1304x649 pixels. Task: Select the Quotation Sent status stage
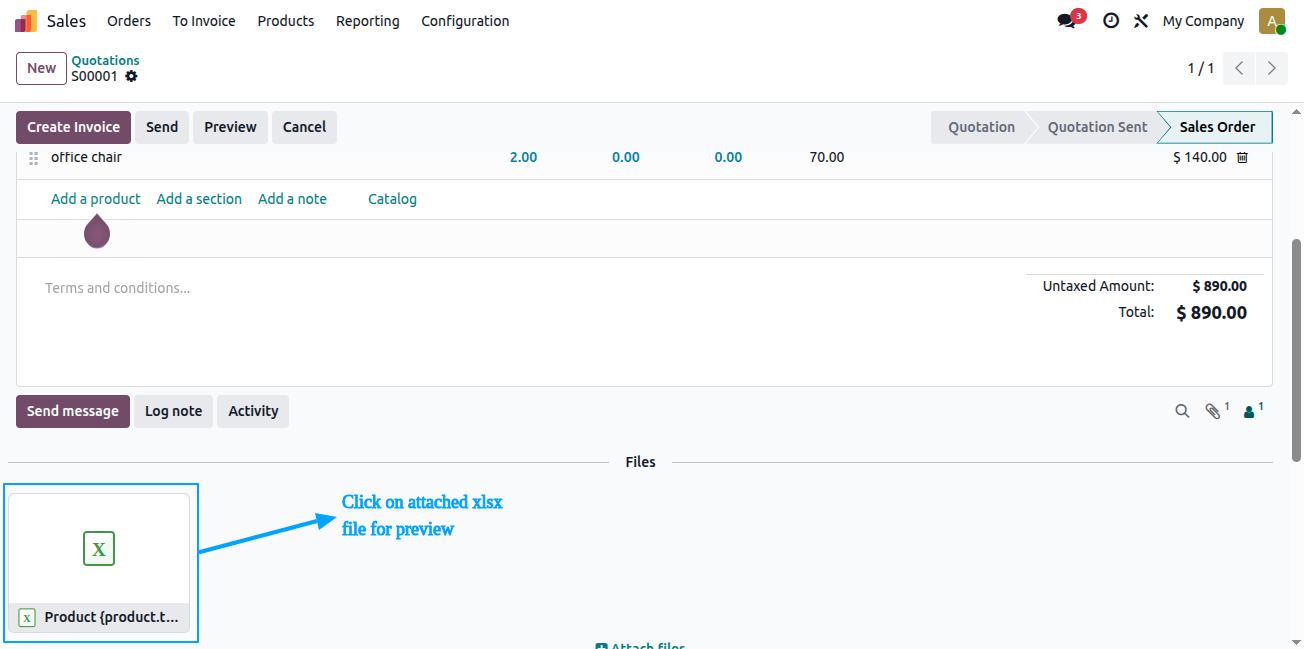1097,127
